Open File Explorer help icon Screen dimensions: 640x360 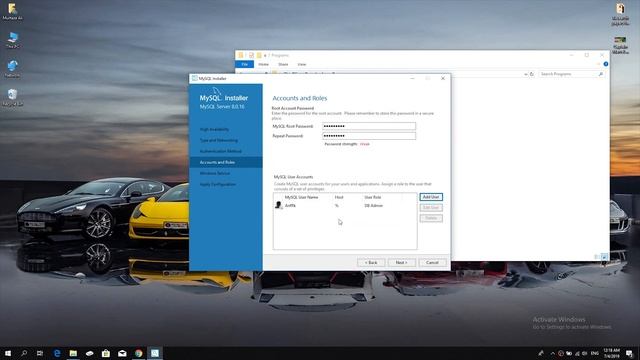point(606,64)
